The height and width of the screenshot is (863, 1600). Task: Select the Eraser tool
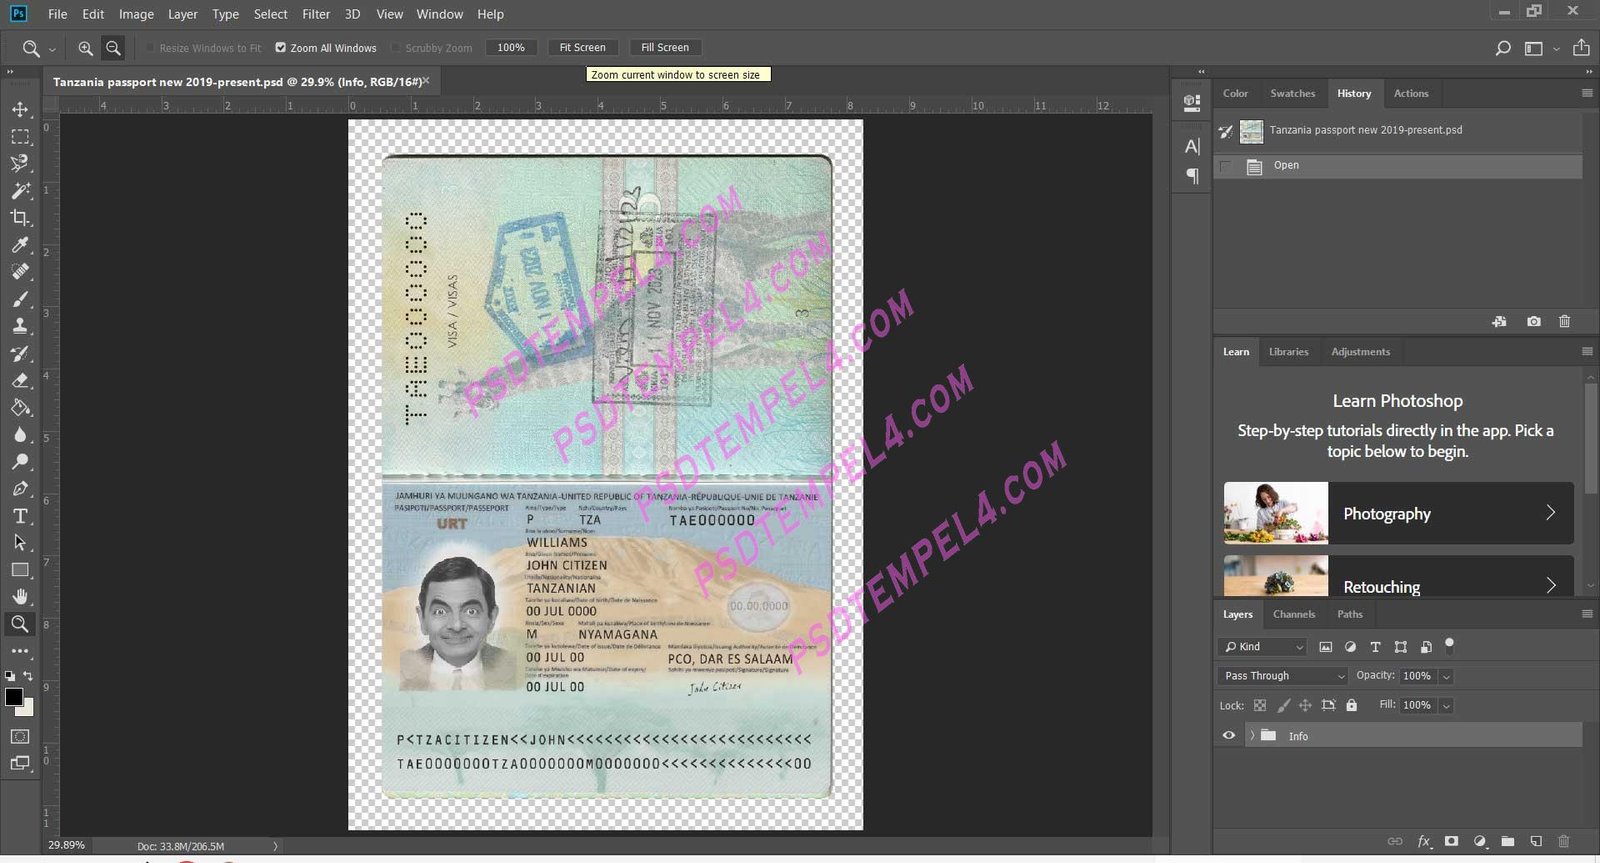(20, 380)
